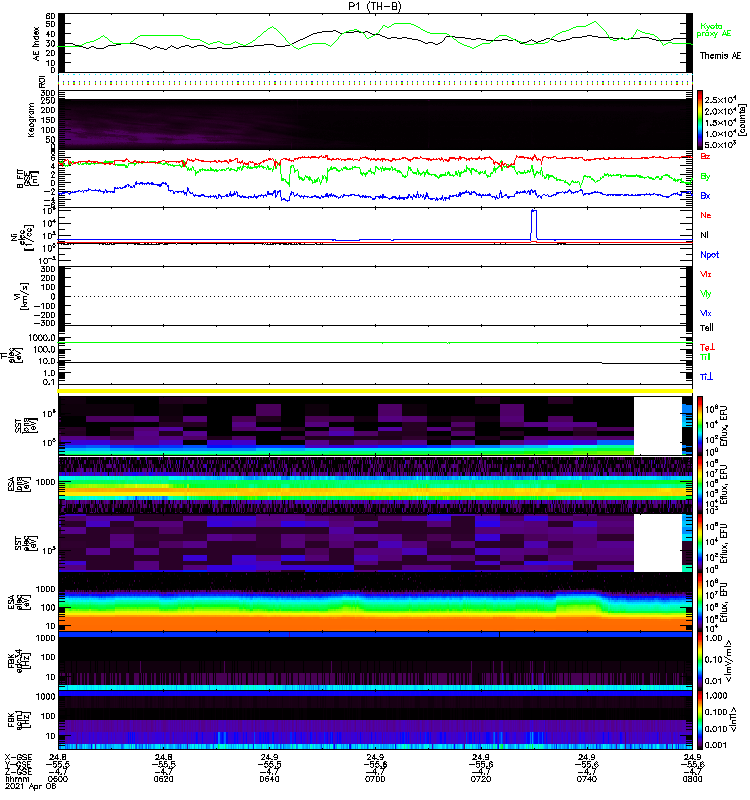750x800 pixels.
Task: Click the SST electrons Eflux color bar
Action: (x=701, y=543)
